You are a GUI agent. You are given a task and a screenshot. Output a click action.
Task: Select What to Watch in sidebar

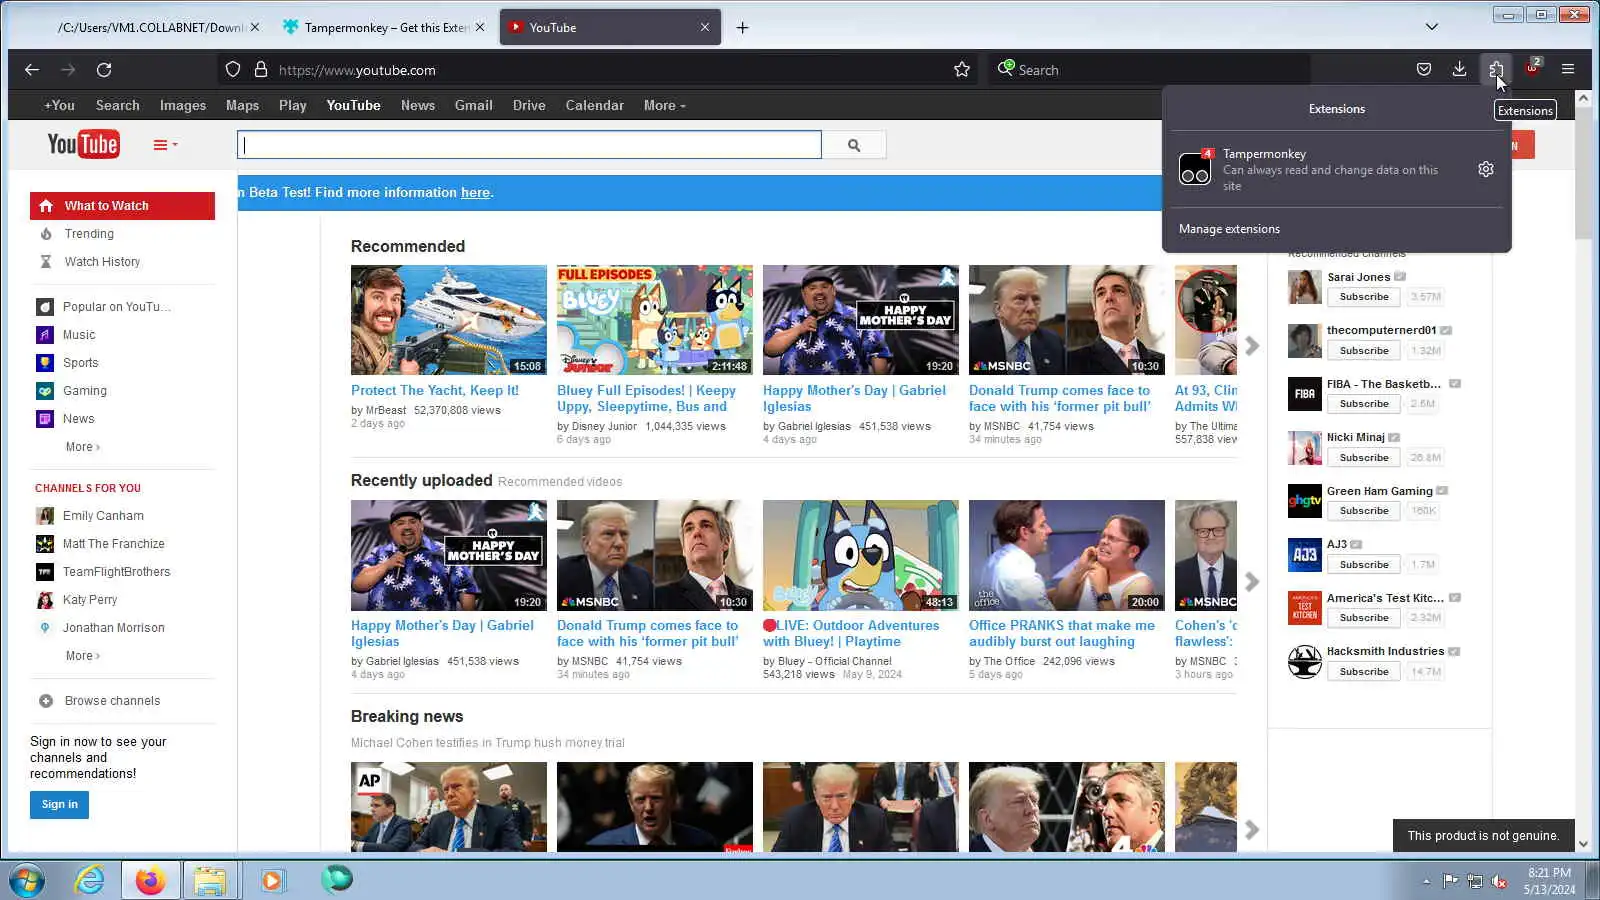tap(122, 206)
